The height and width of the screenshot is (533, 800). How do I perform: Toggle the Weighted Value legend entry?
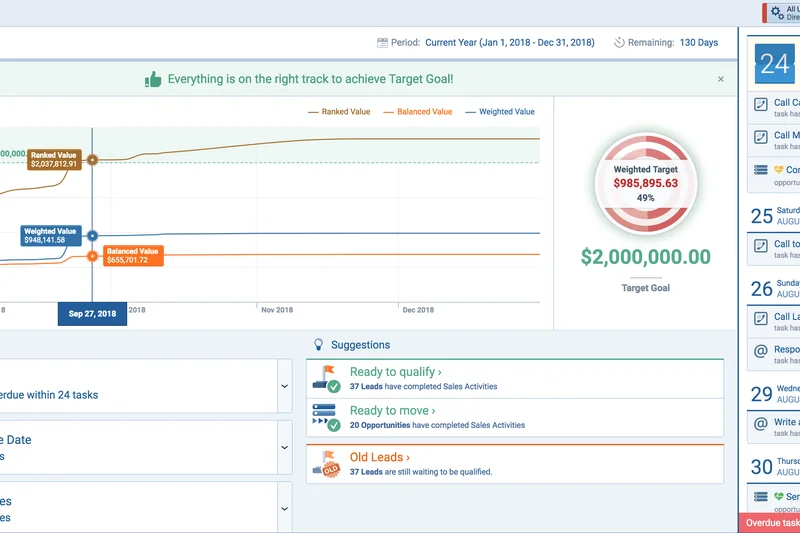[x=500, y=112]
